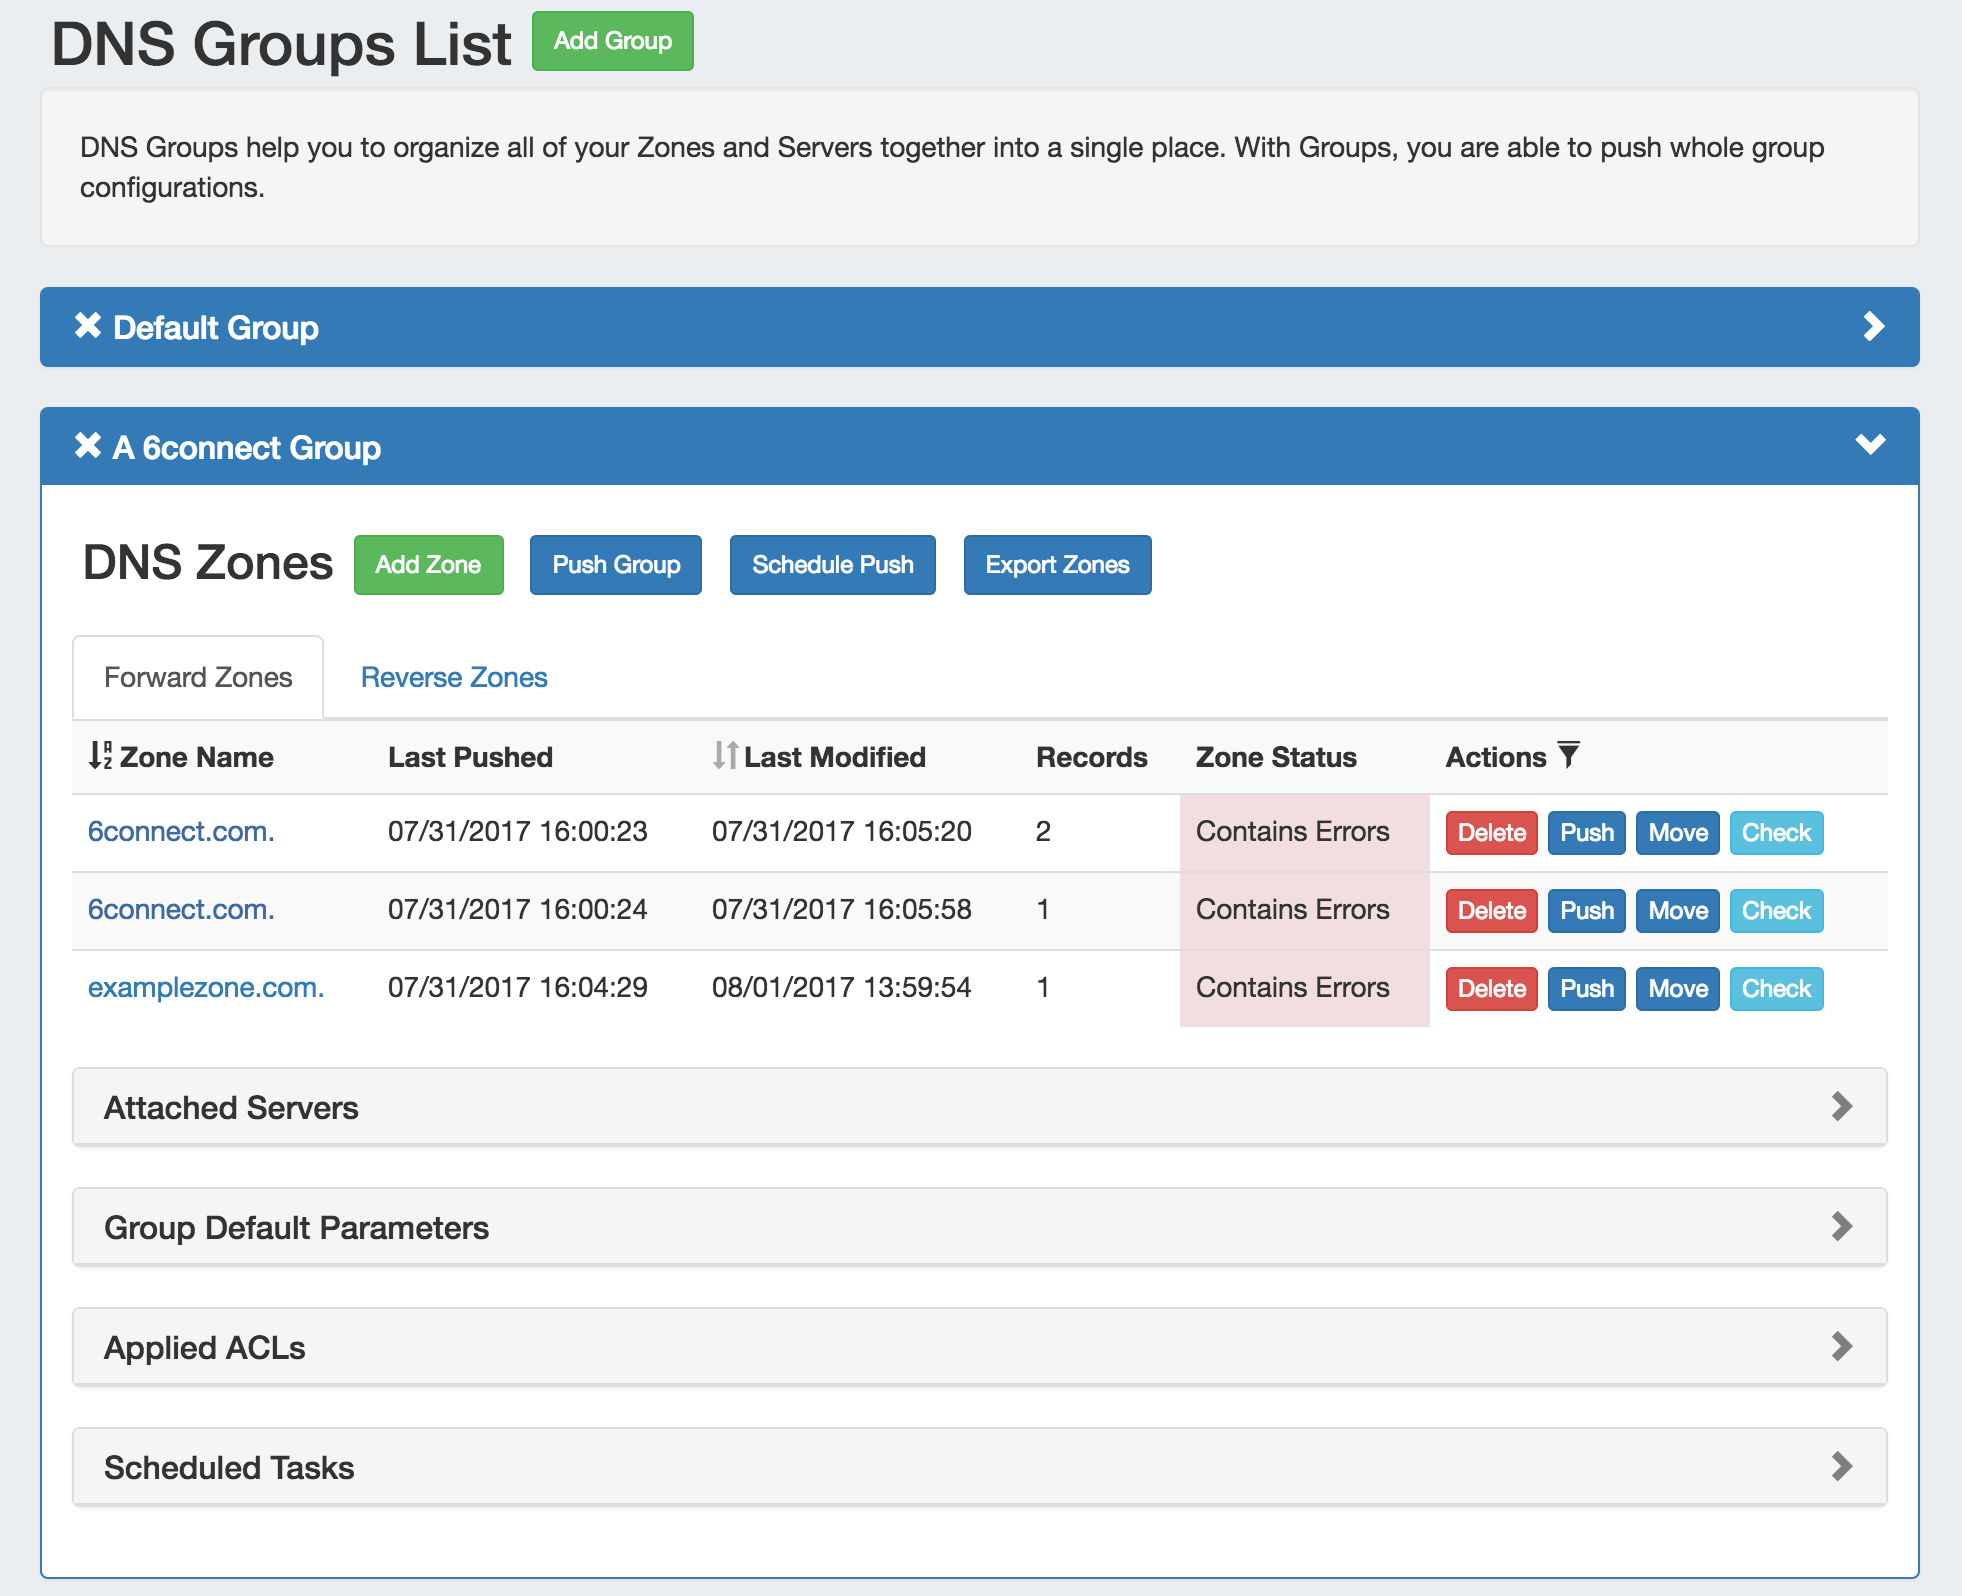This screenshot has height=1596, width=1962.
Task: Click the green Add Group button
Action: (612, 41)
